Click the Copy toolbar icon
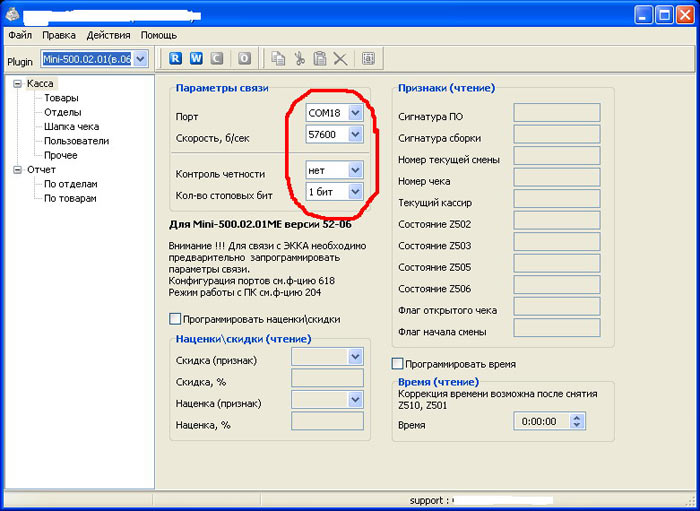This screenshot has height=511, width=700. 278,59
